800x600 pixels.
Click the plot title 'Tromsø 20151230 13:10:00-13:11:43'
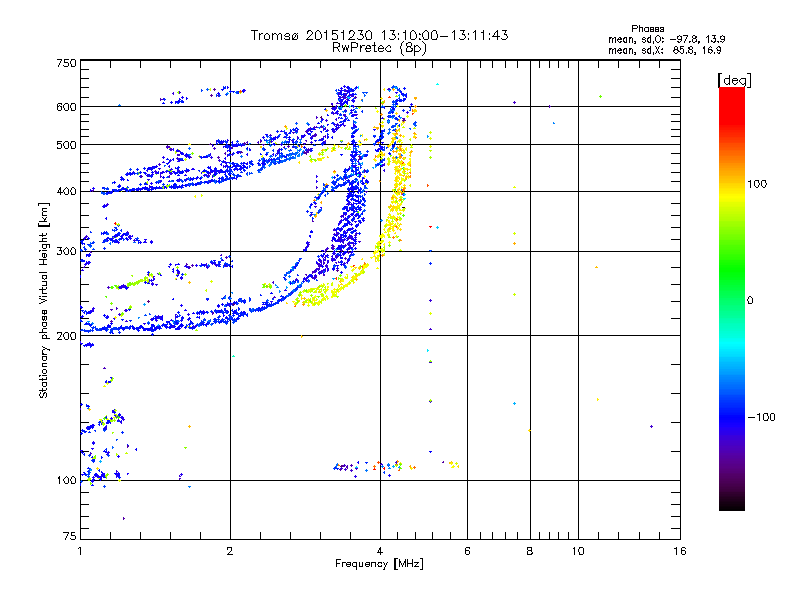coord(379,35)
